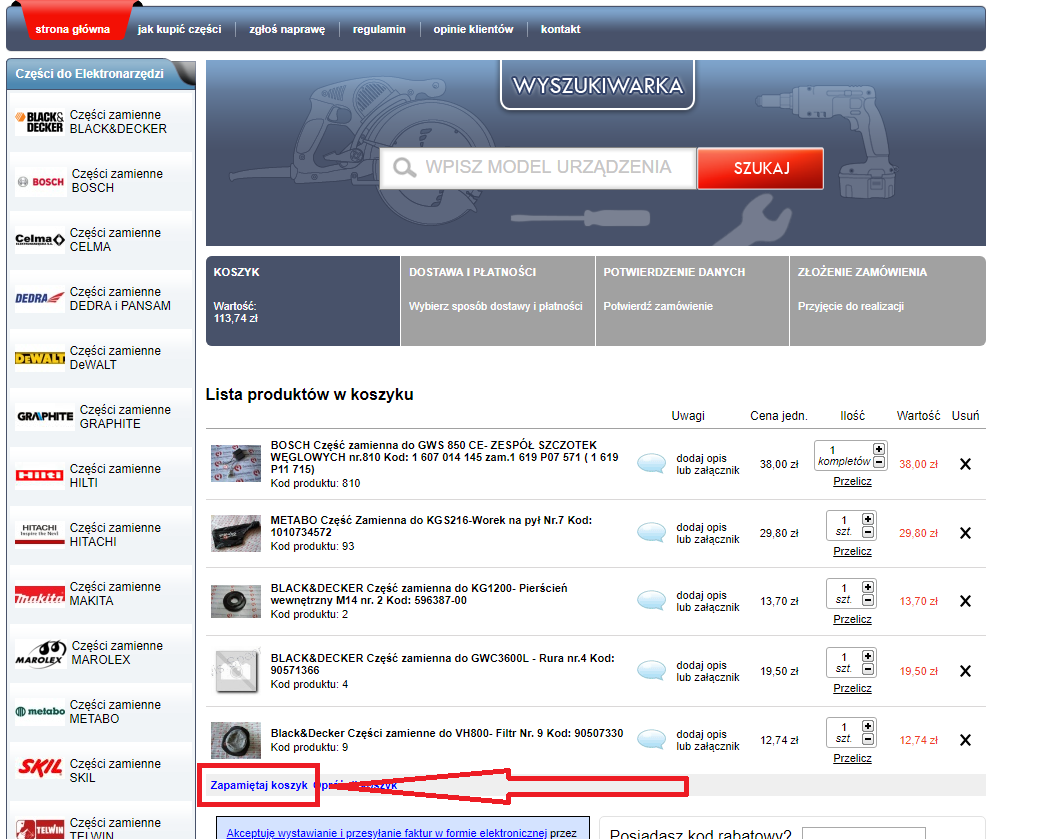Click dodaj opis lub załącznik for METABO item
Image resolution: width=1050 pixels, height=839 pixels.
pos(707,533)
